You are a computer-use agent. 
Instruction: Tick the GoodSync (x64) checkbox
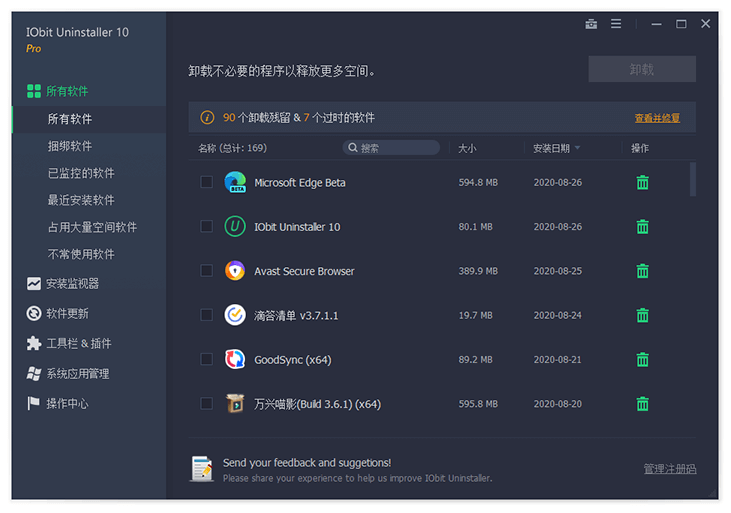(x=207, y=360)
